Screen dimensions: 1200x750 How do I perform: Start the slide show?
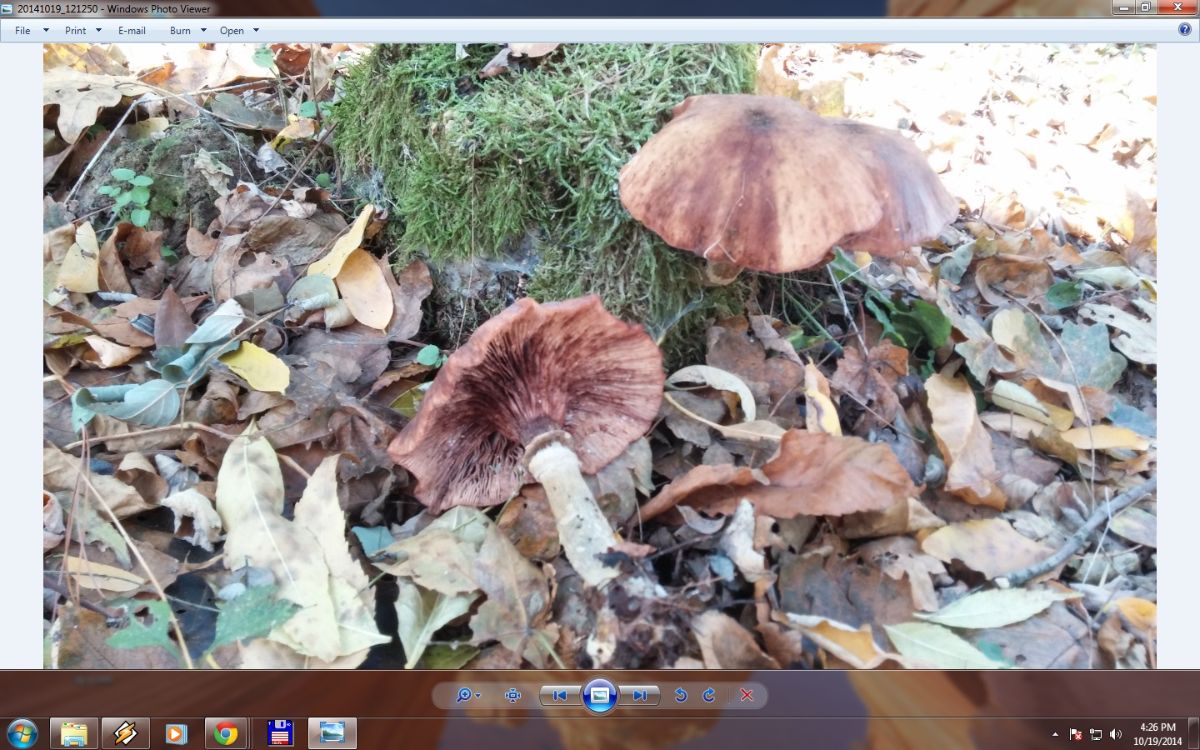(x=599, y=695)
